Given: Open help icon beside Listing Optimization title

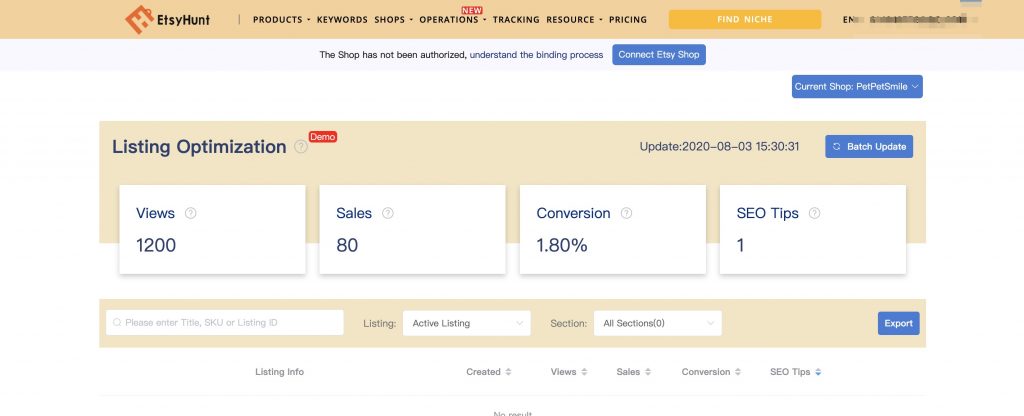Looking at the screenshot, I should [300, 147].
